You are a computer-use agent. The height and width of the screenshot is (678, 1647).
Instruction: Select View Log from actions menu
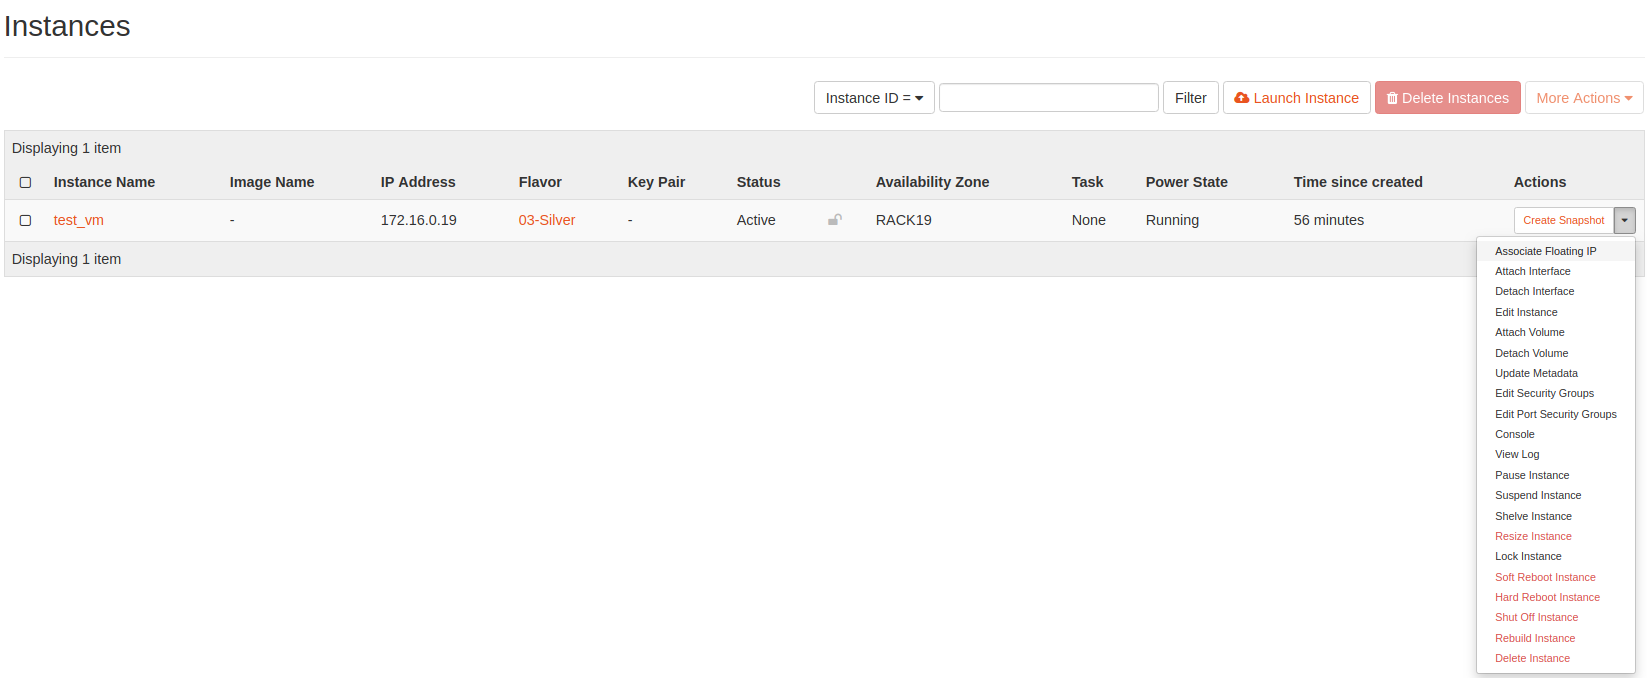click(x=1517, y=454)
